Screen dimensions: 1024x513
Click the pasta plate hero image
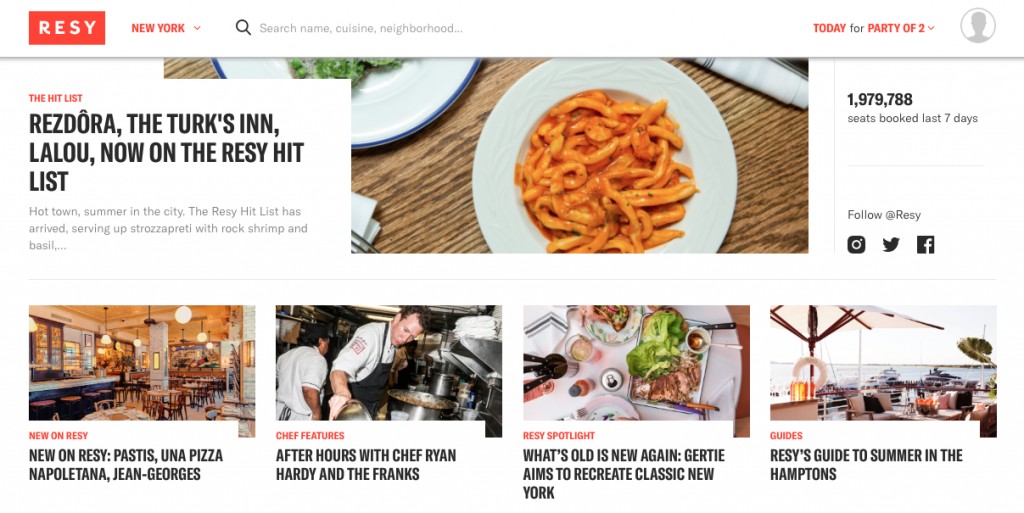(579, 155)
